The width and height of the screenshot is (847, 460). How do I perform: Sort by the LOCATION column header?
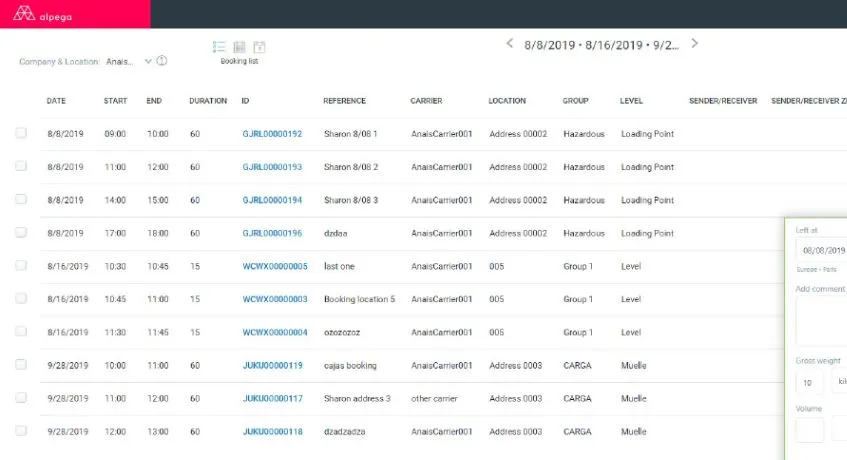tap(507, 101)
